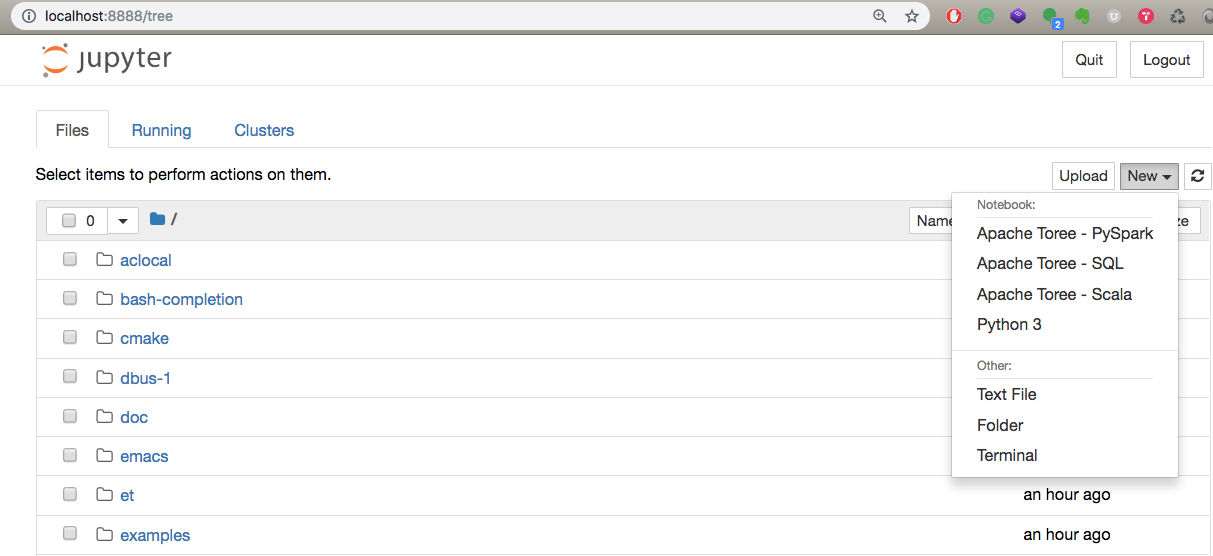Image resolution: width=1213 pixels, height=556 pixels.
Task: Click the refresh notebook list icon
Action: pyautogui.click(x=1197, y=176)
